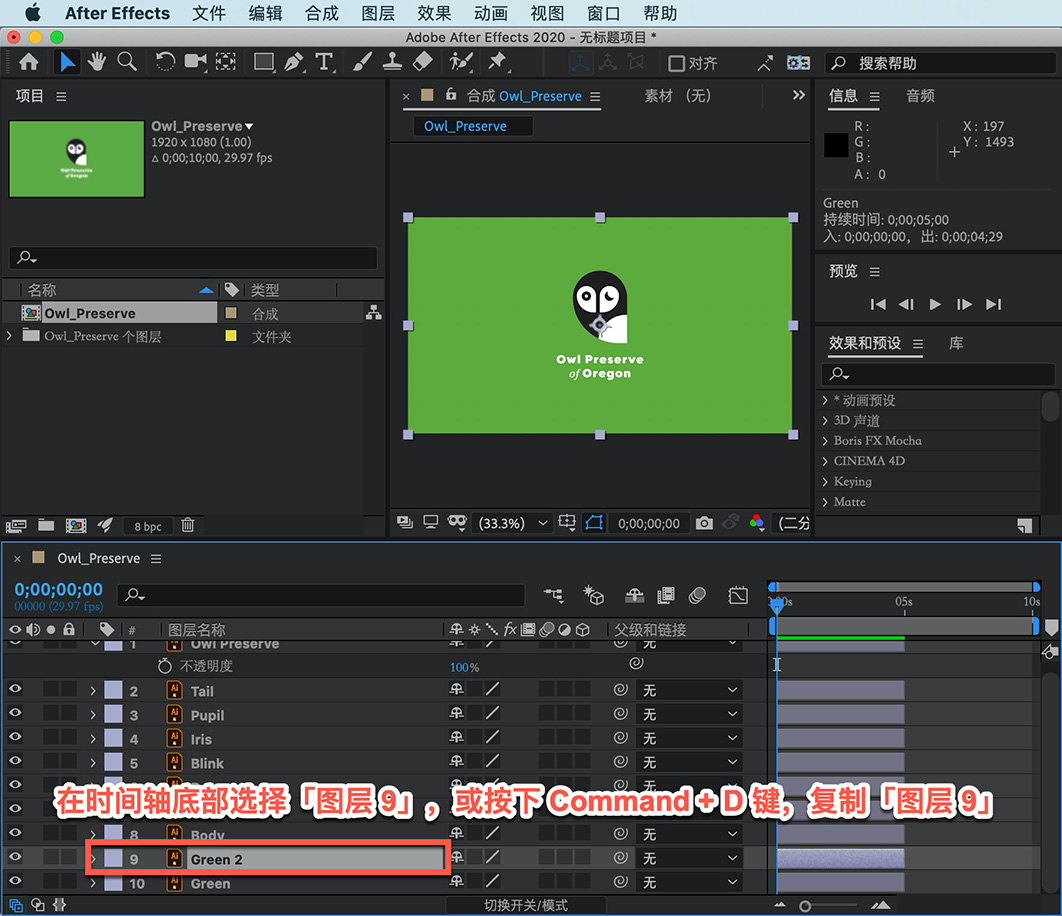This screenshot has width=1062, height=916.
Task: Select the Rectangle shape tool
Action: pos(264,62)
